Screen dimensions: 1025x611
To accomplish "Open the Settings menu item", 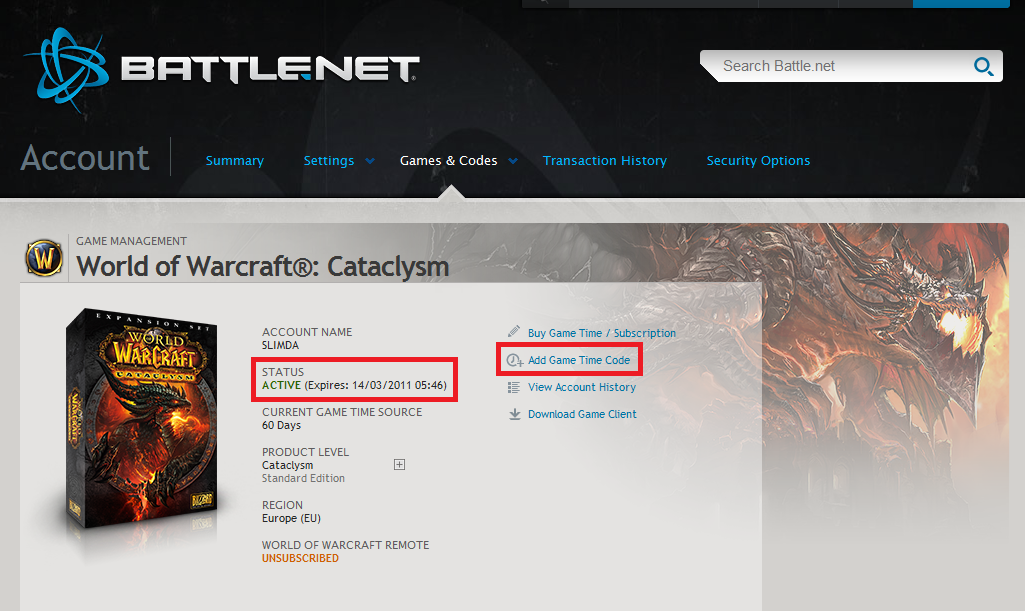I will tap(329, 160).
